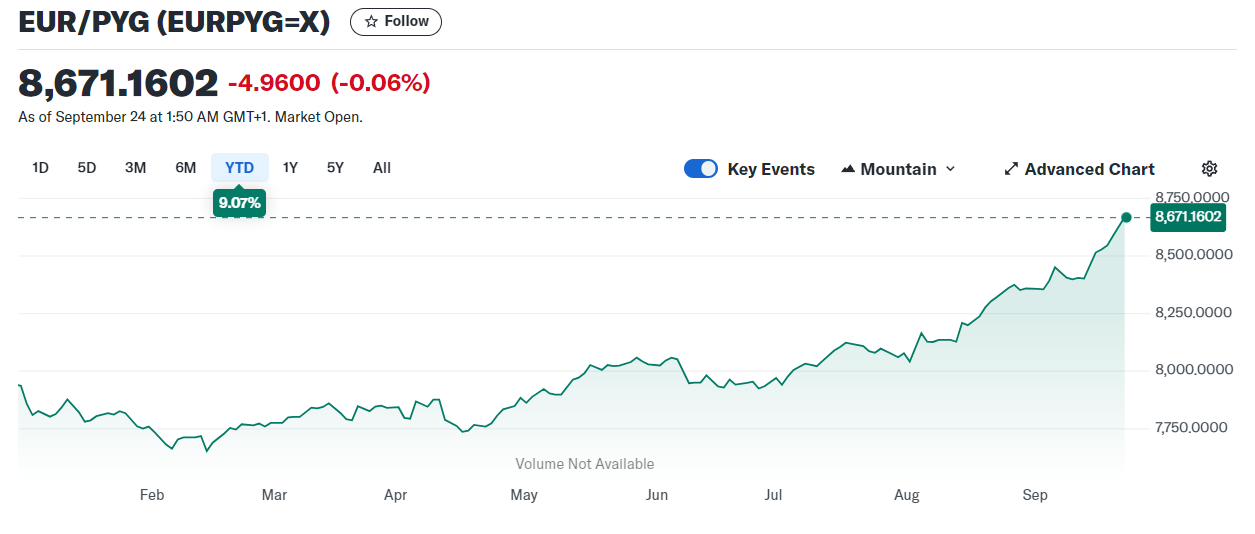Screen dimensions: 1255x534
Task: Show the 1Y chart range
Action: (x=290, y=168)
